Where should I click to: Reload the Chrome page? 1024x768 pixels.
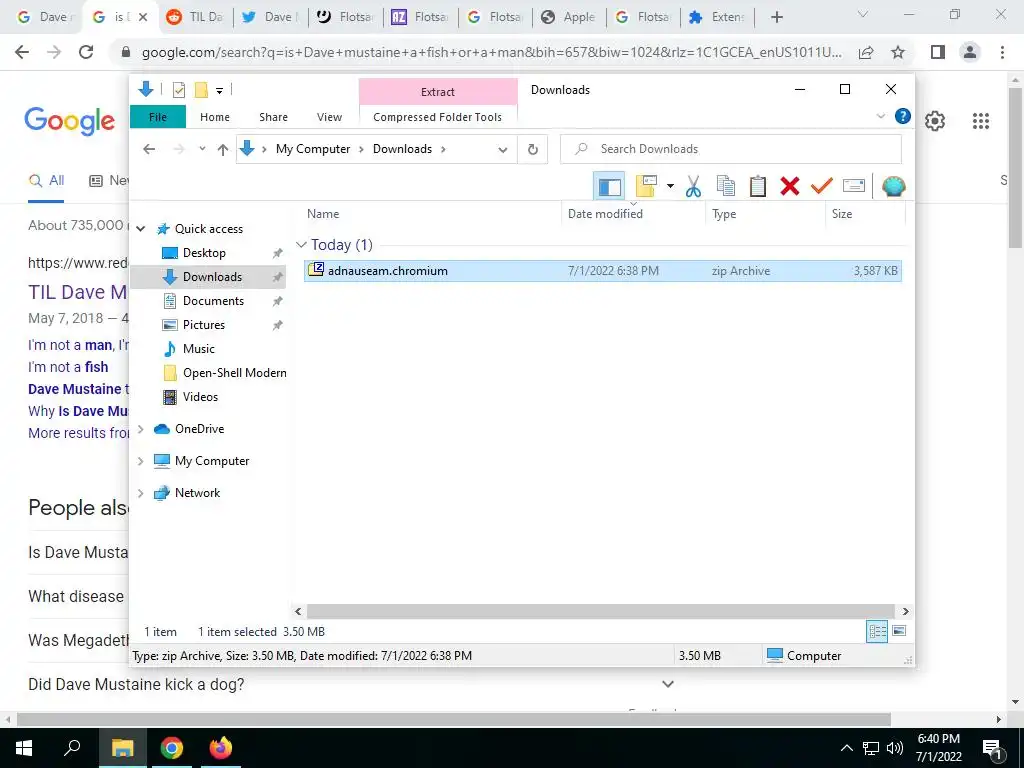coord(86,52)
